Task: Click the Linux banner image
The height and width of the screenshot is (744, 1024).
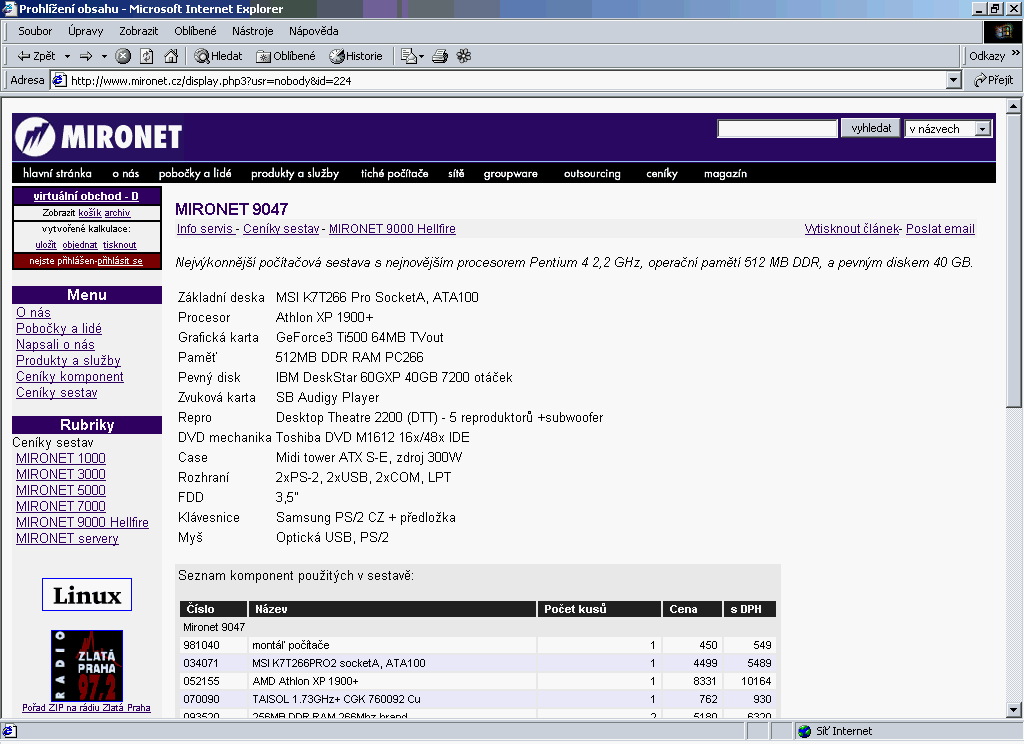Action: click(87, 594)
